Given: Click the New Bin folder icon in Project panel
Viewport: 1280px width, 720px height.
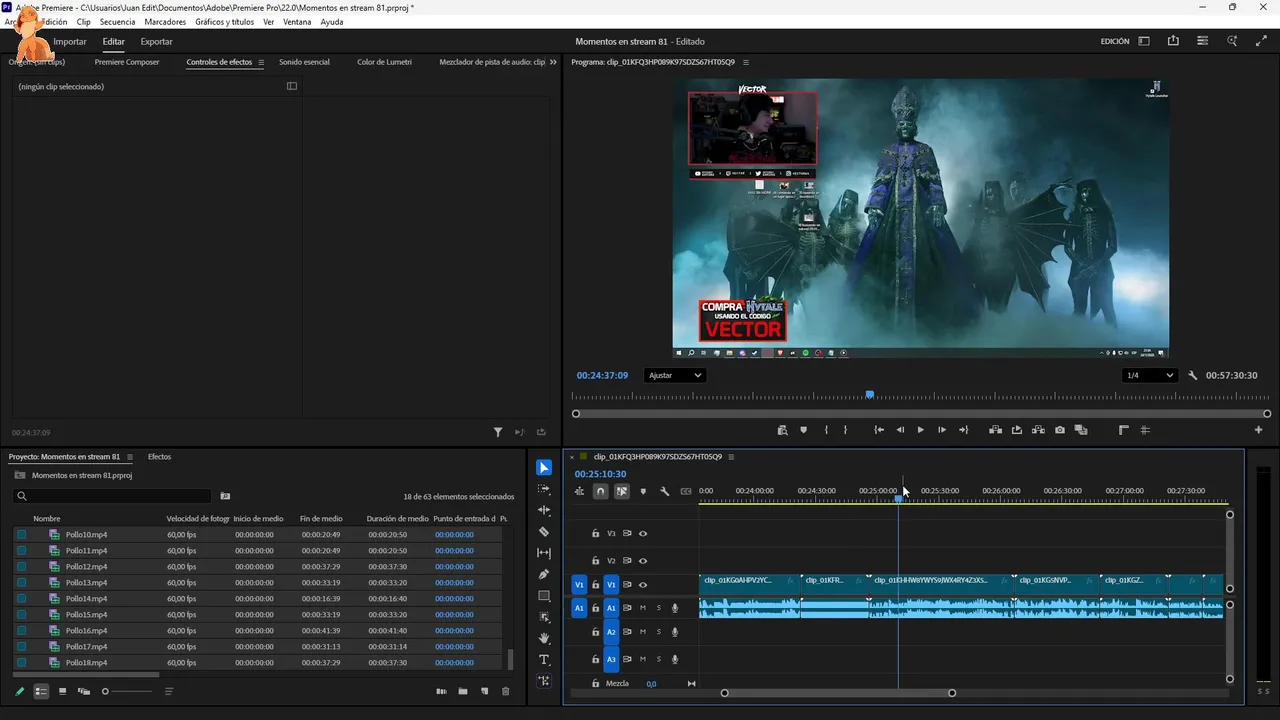Looking at the screenshot, I should tap(463, 691).
